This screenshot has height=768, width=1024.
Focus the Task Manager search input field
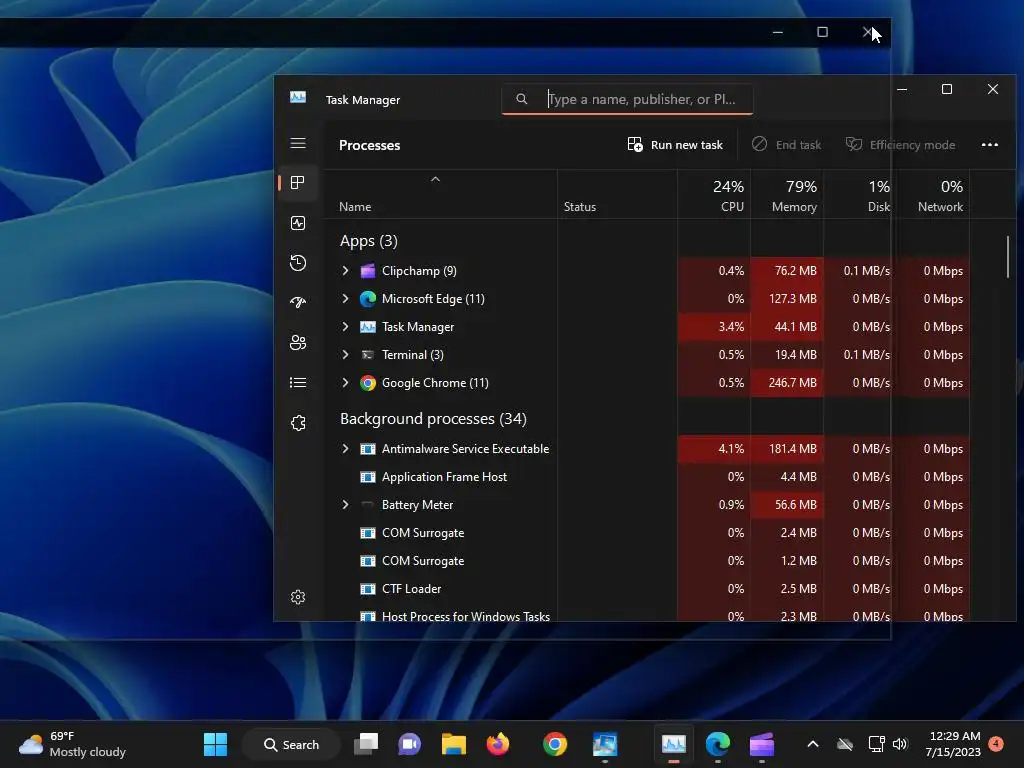(627, 99)
